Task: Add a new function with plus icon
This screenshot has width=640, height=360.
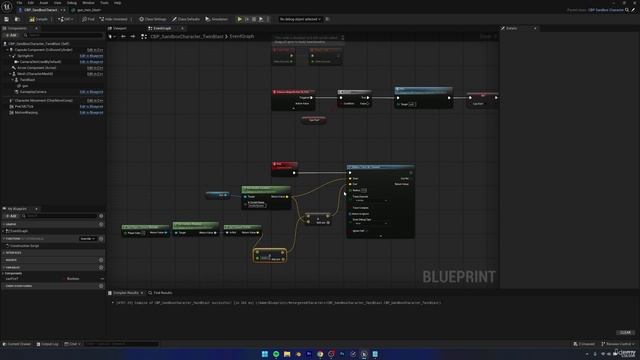Action: (101, 238)
